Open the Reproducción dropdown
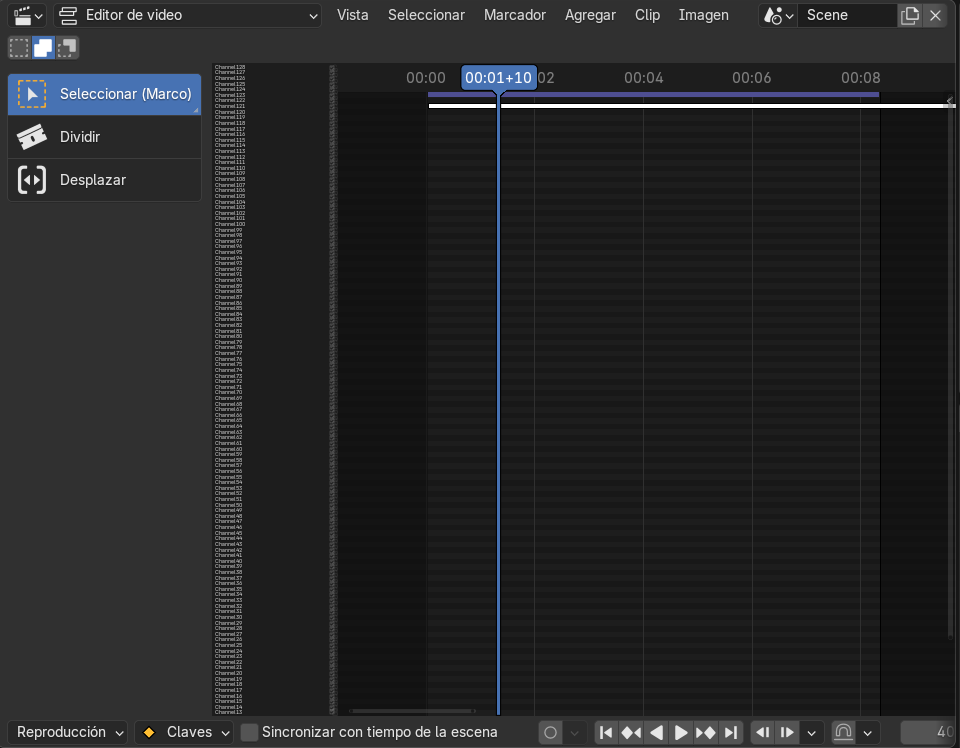The width and height of the screenshot is (960, 748). point(66,732)
